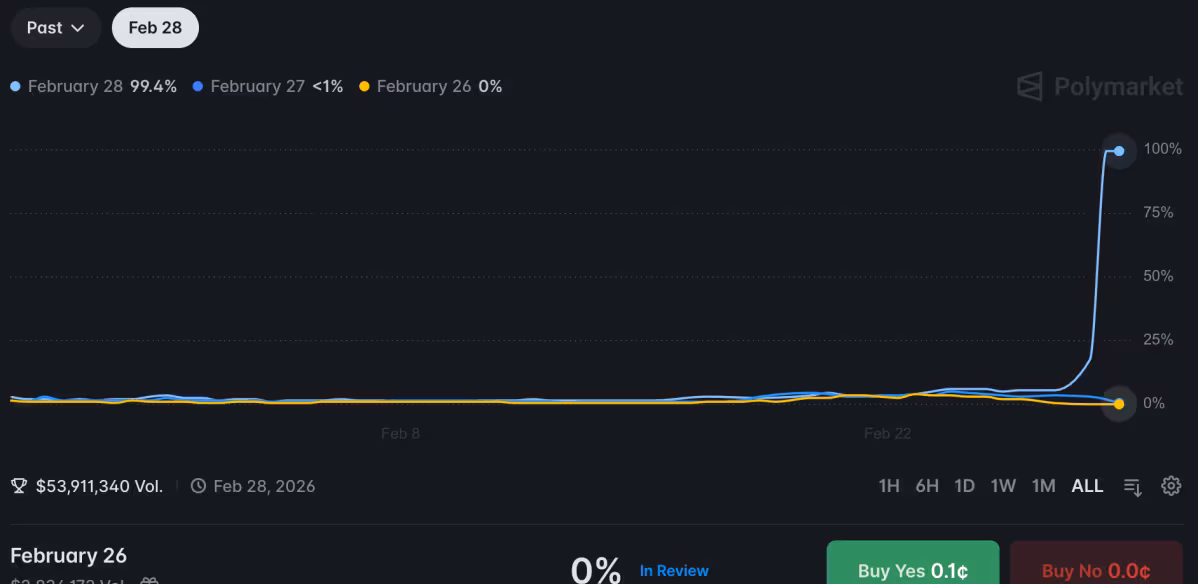
Task: Click Buy No 0.0¢ button
Action: point(1095,568)
